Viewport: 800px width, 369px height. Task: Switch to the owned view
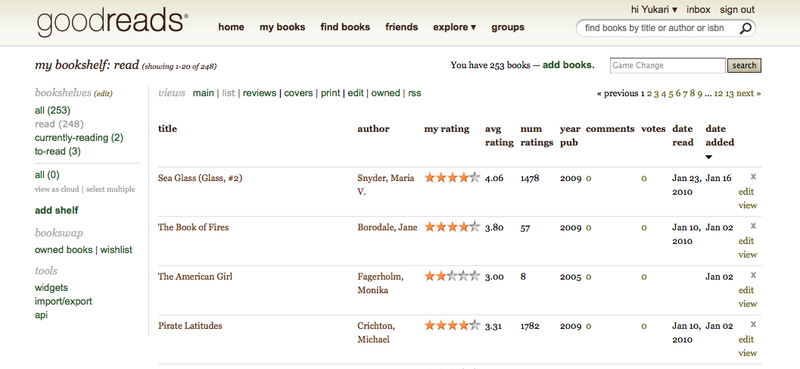click(x=385, y=93)
